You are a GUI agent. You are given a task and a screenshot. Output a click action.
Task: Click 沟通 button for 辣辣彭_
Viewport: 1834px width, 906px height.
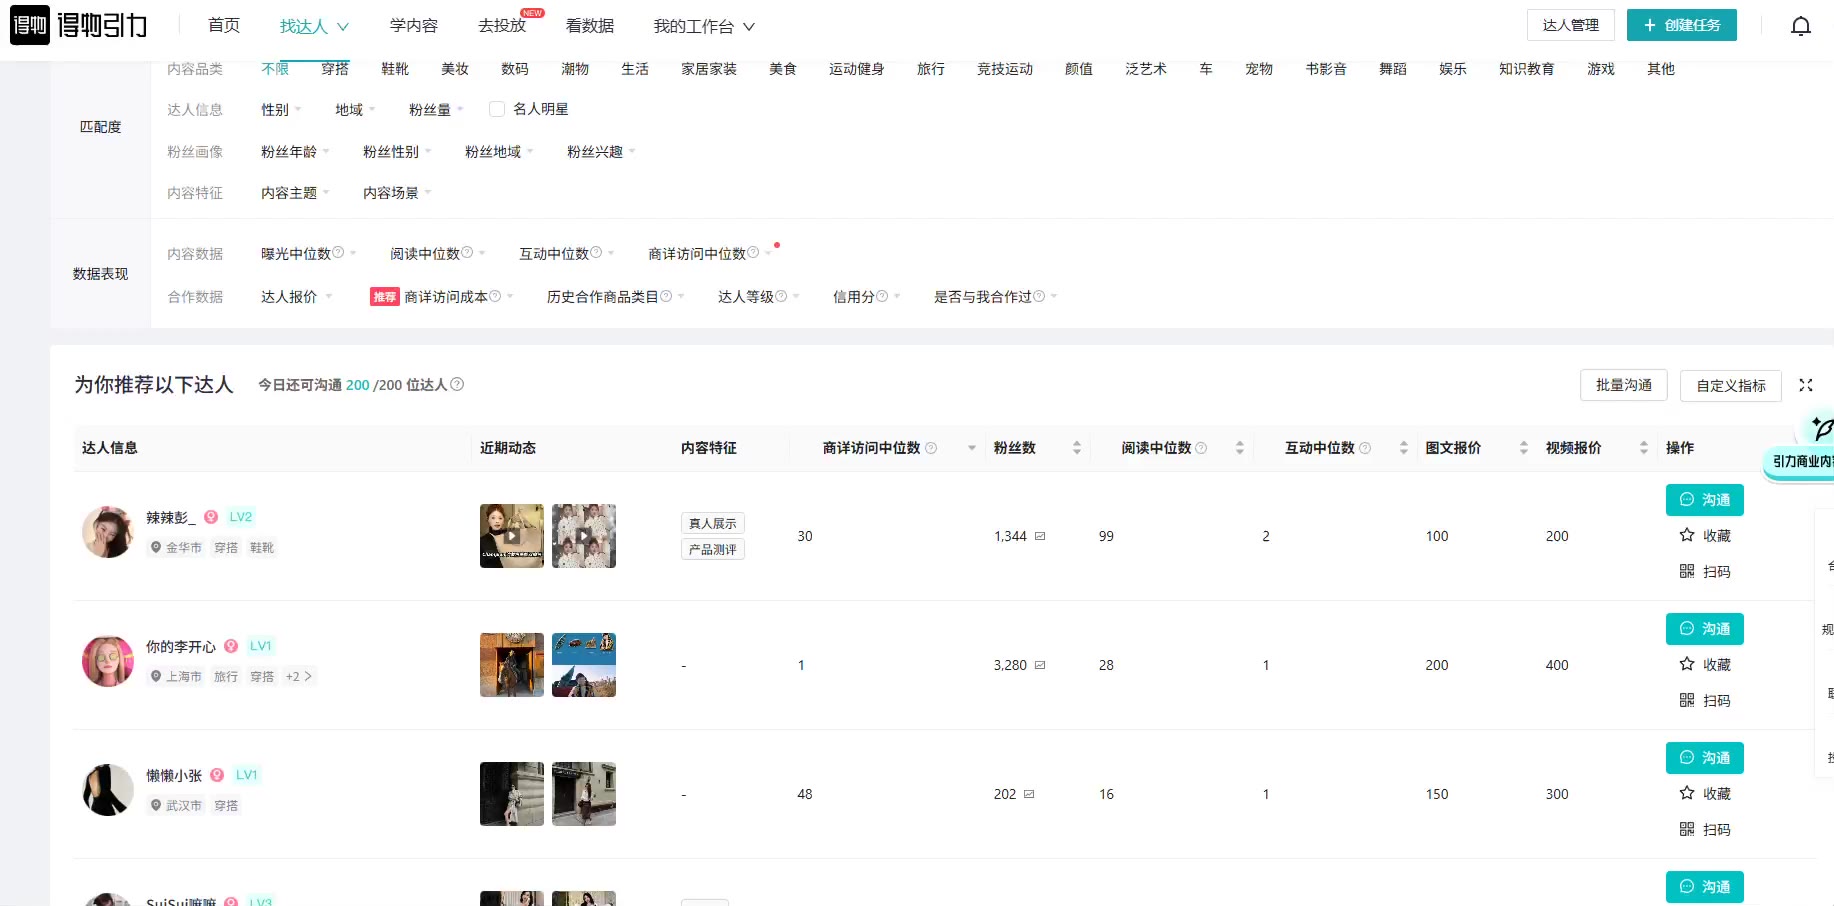pos(1705,499)
